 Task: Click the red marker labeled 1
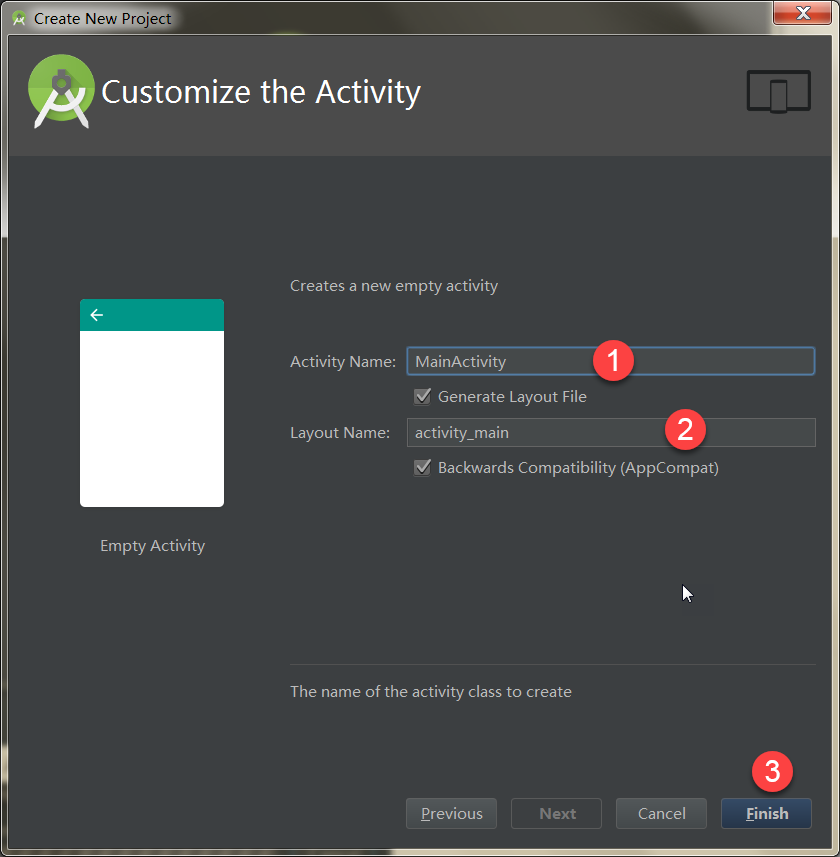coord(614,361)
